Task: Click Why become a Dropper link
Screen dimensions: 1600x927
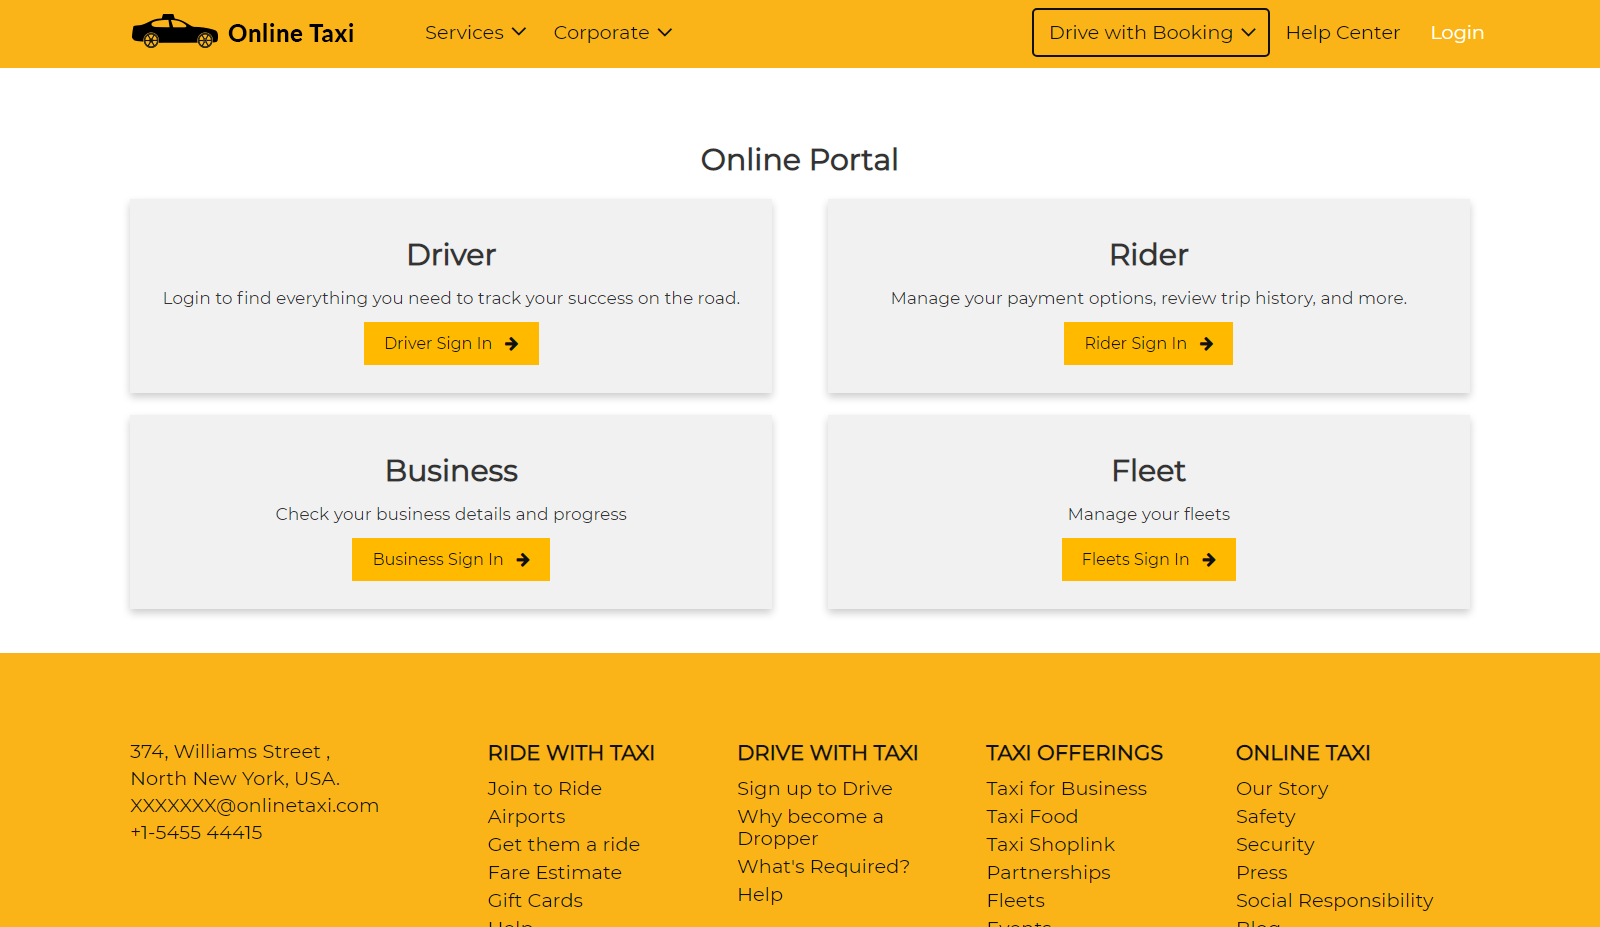Action: pos(810,828)
